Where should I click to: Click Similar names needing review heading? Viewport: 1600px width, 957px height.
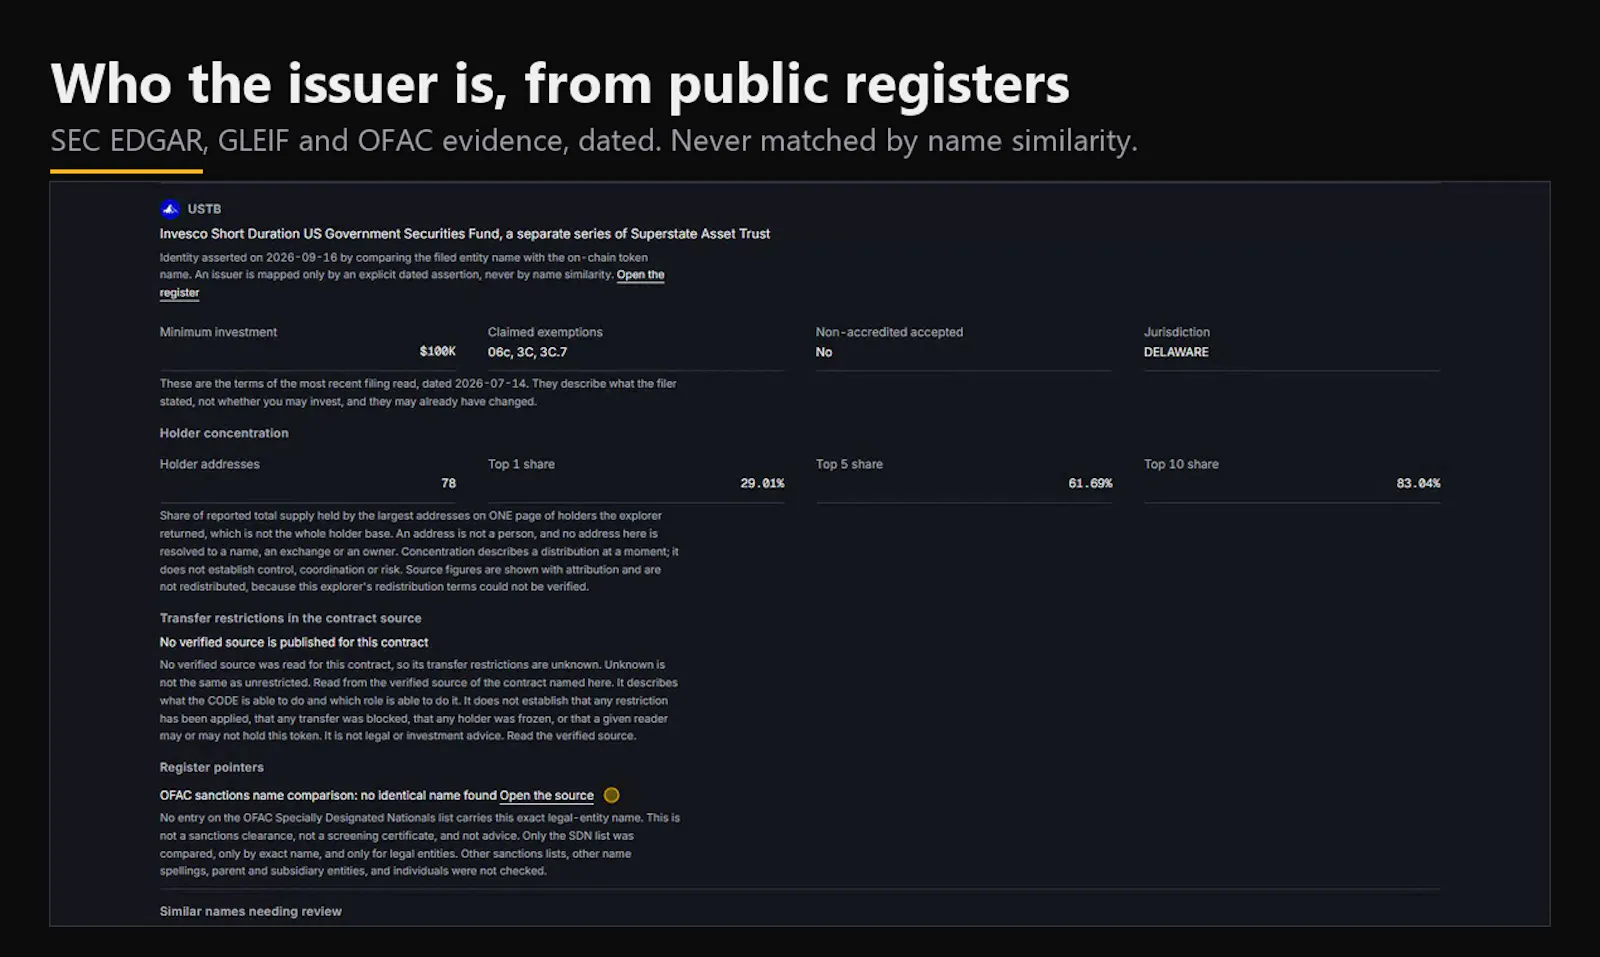(251, 911)
